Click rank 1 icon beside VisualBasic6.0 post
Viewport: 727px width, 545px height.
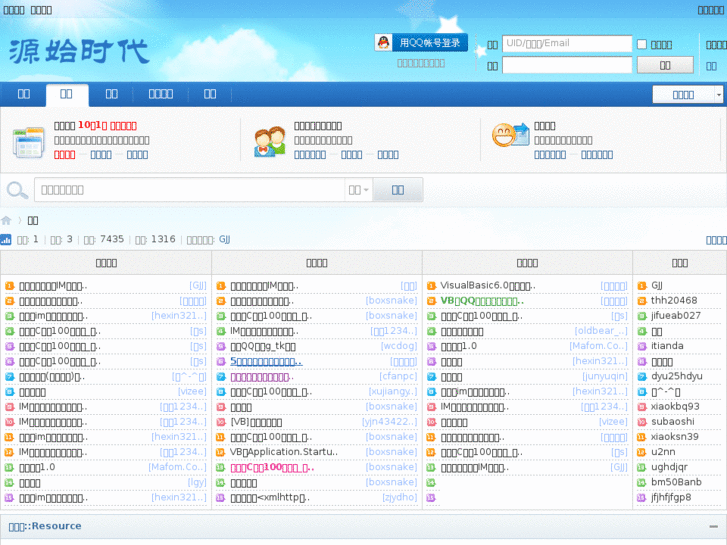coord(431,286)
